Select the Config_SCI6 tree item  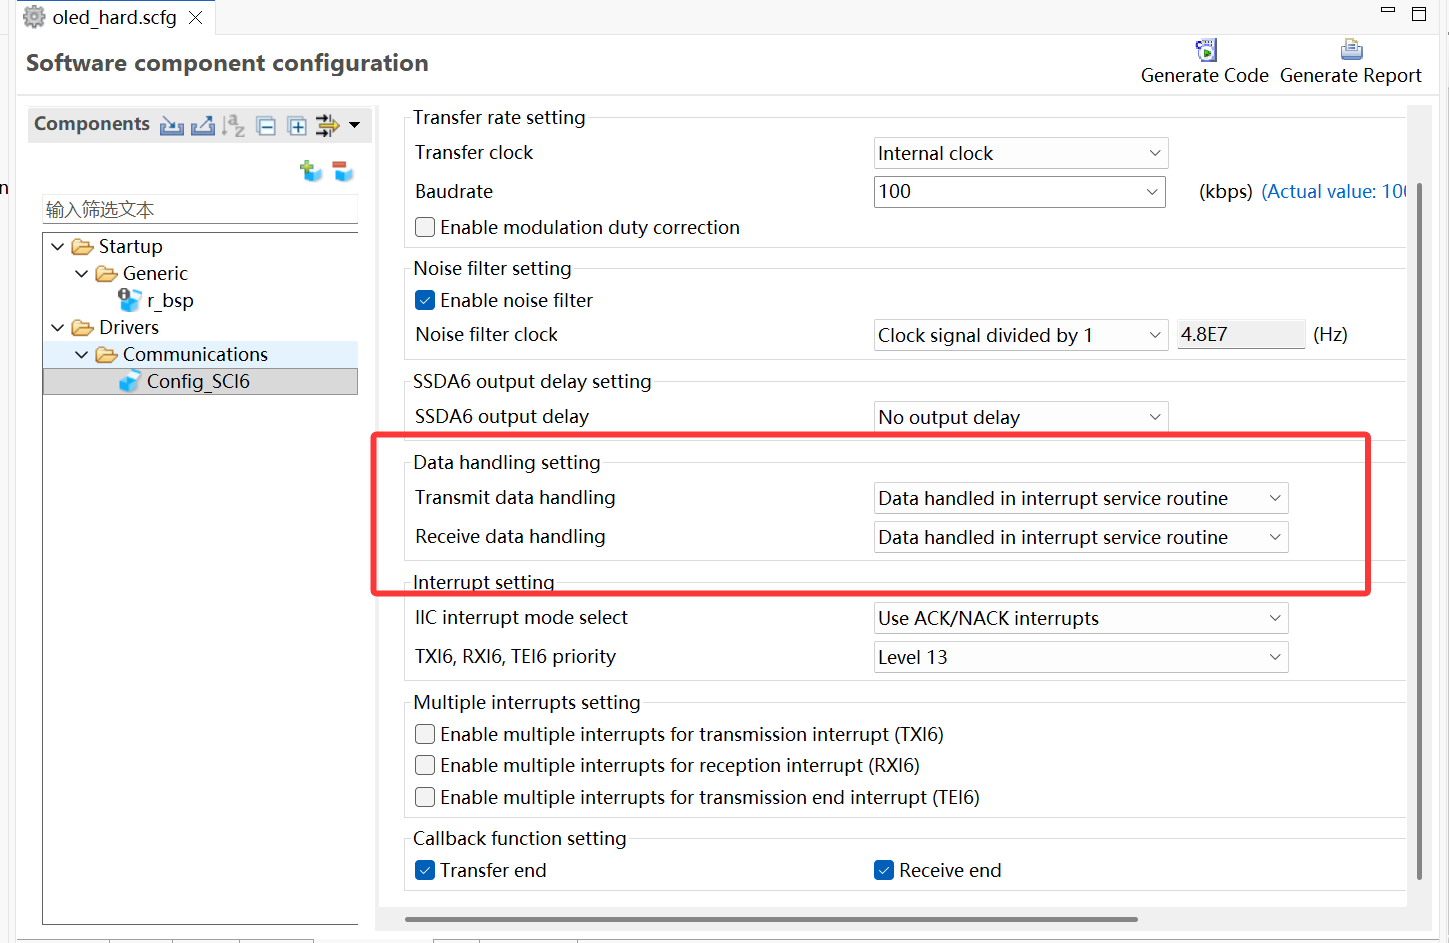[x=198, y=381]
